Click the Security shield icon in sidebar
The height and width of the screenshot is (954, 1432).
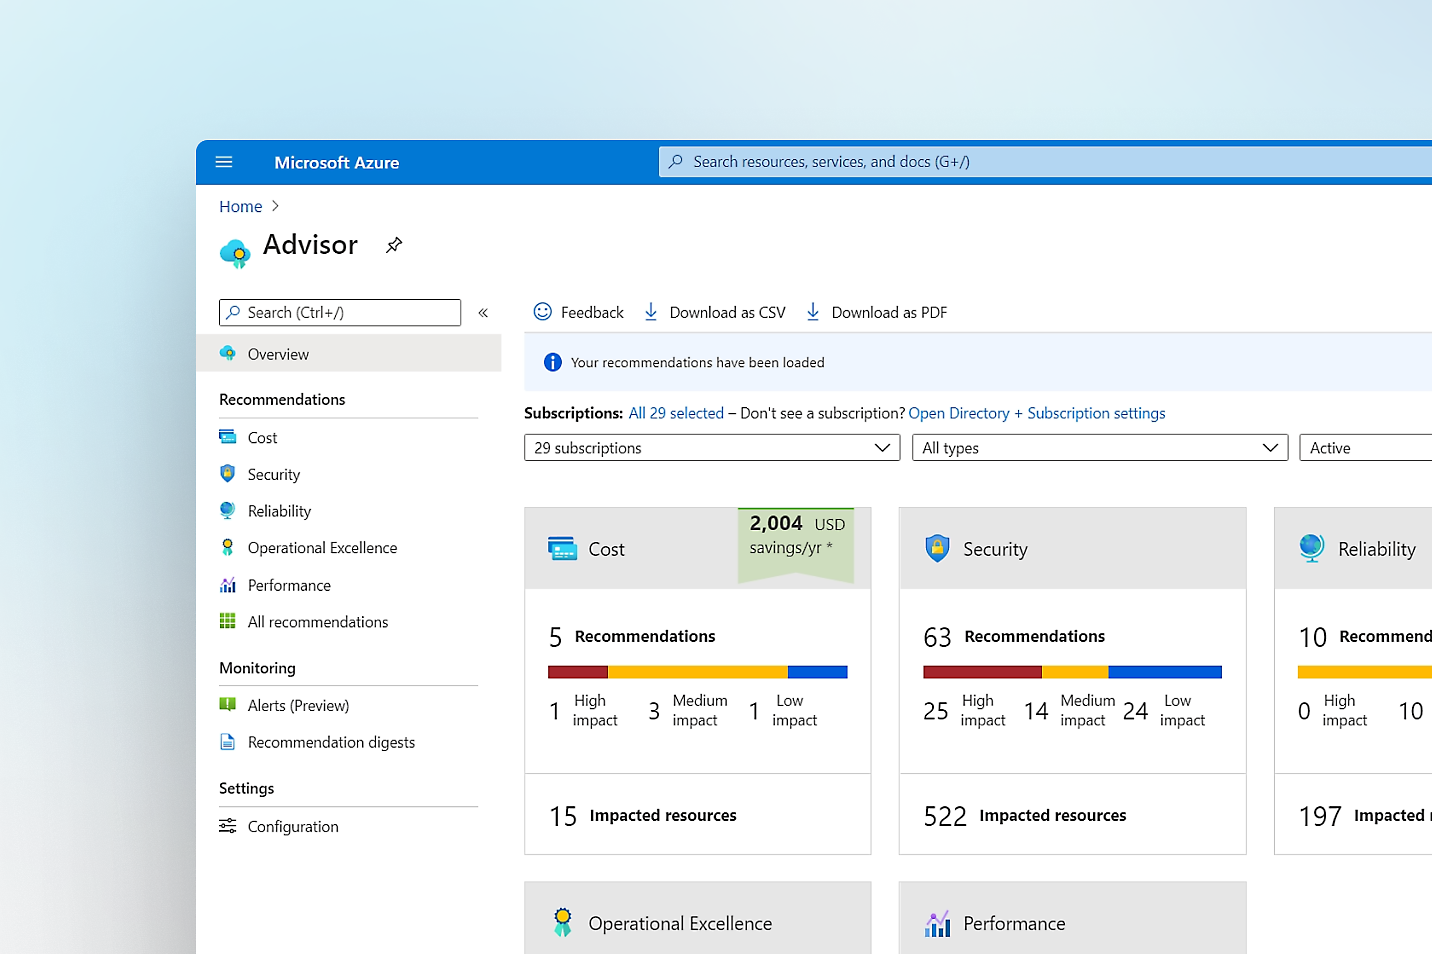228,474
